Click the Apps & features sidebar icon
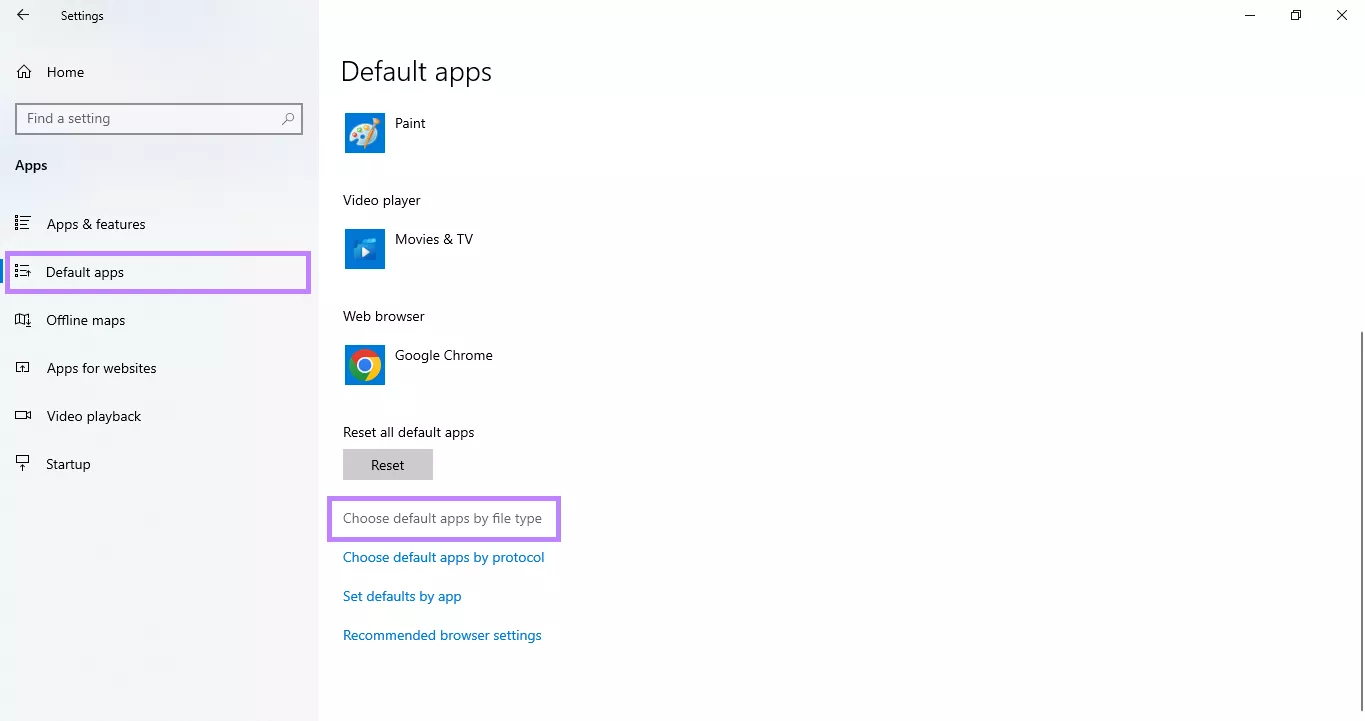The height and width of the screenshot is (721, 1365). 22,224
